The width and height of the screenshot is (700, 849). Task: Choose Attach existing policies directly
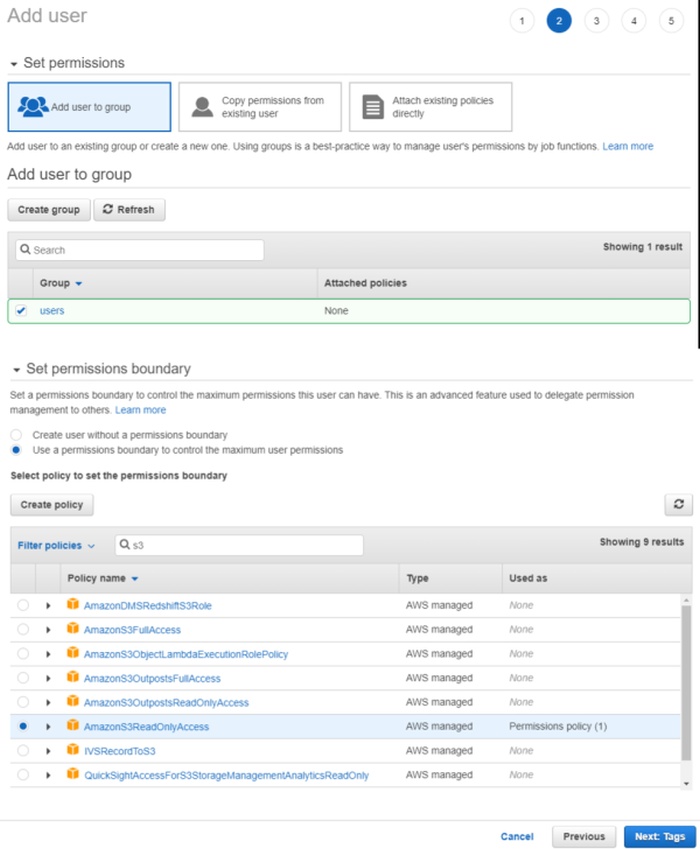point(430,107)
